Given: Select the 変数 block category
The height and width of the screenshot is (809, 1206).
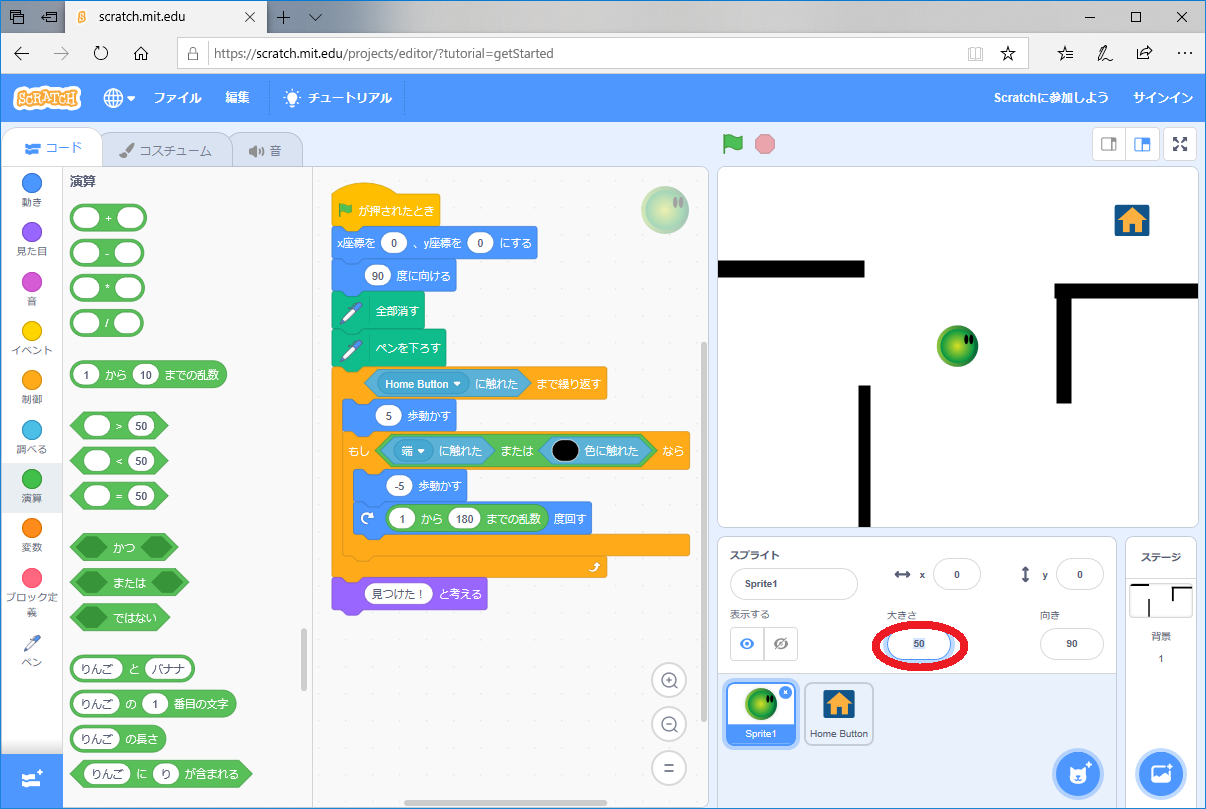Looking at the screenshot, I should [32, 534].
